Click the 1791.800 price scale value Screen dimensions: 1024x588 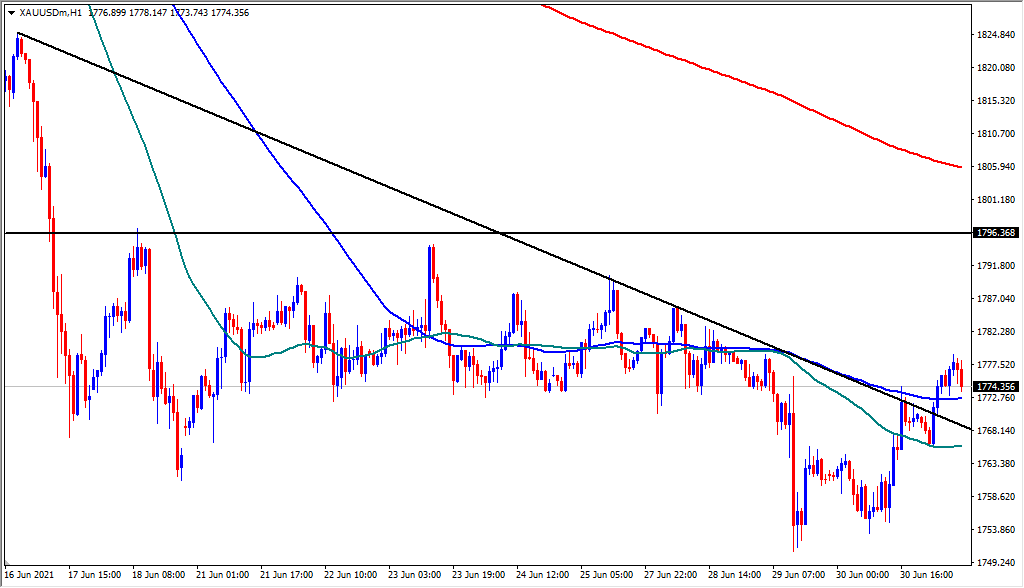click(x=996, y=265)
